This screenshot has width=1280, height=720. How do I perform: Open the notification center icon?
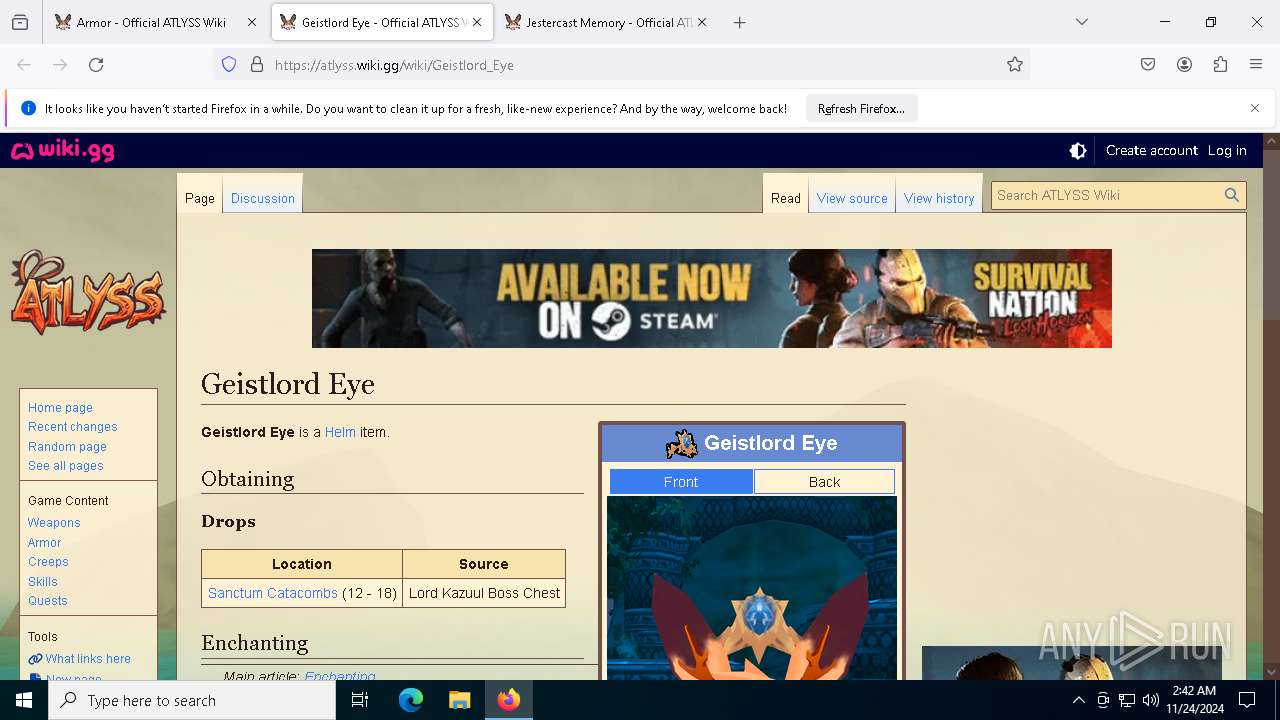[1247, 700]
